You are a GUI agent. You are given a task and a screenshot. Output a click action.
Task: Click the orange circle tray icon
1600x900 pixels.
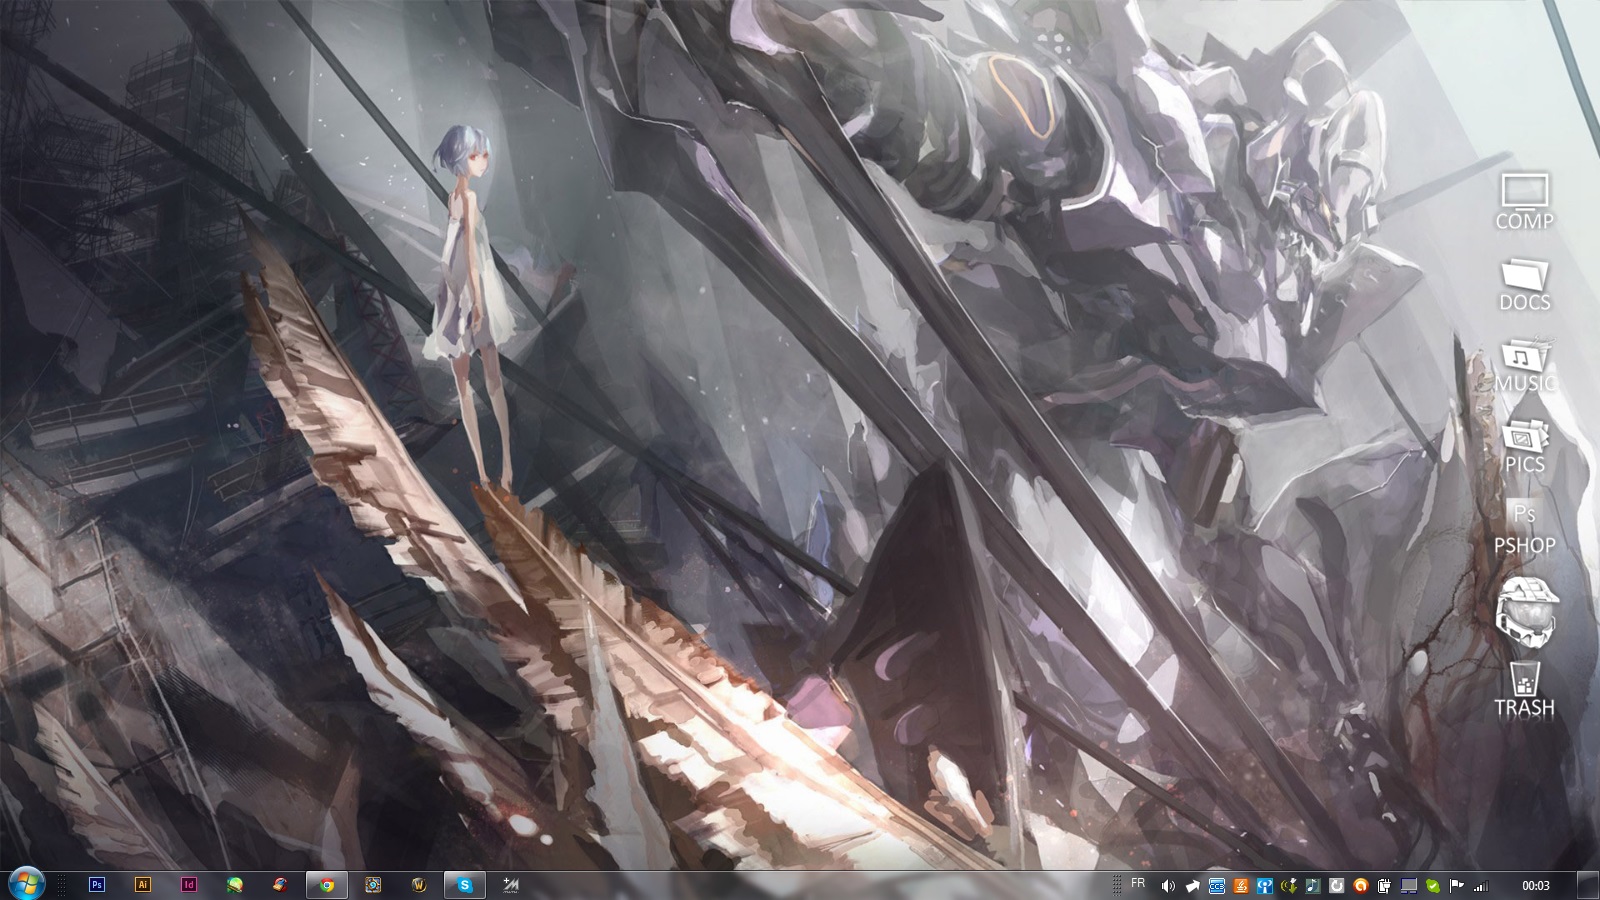click(x=1361, y=886)
